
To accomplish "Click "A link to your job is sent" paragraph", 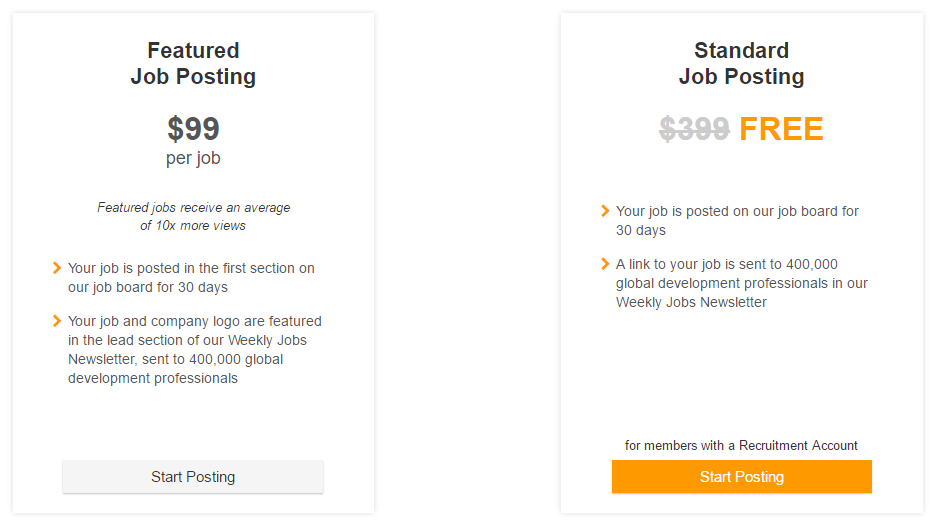I will [x=741, y=283].
